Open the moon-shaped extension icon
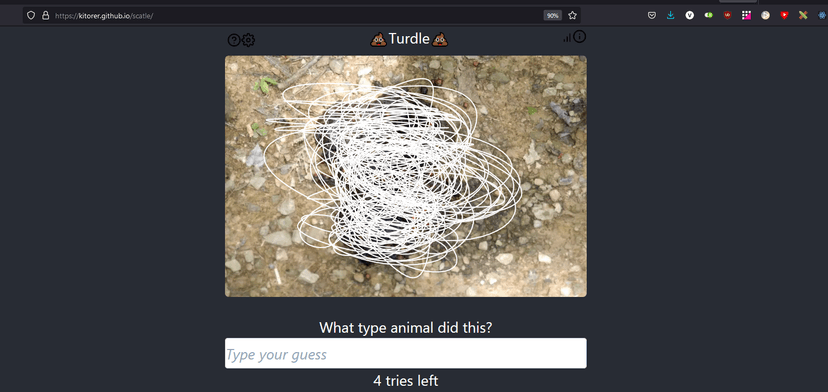 click(x=765, y=15)
